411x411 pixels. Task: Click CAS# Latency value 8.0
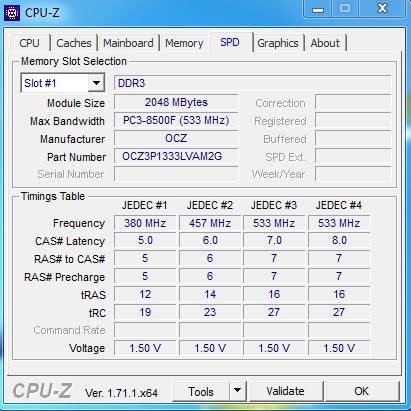[x=339, y=240]
